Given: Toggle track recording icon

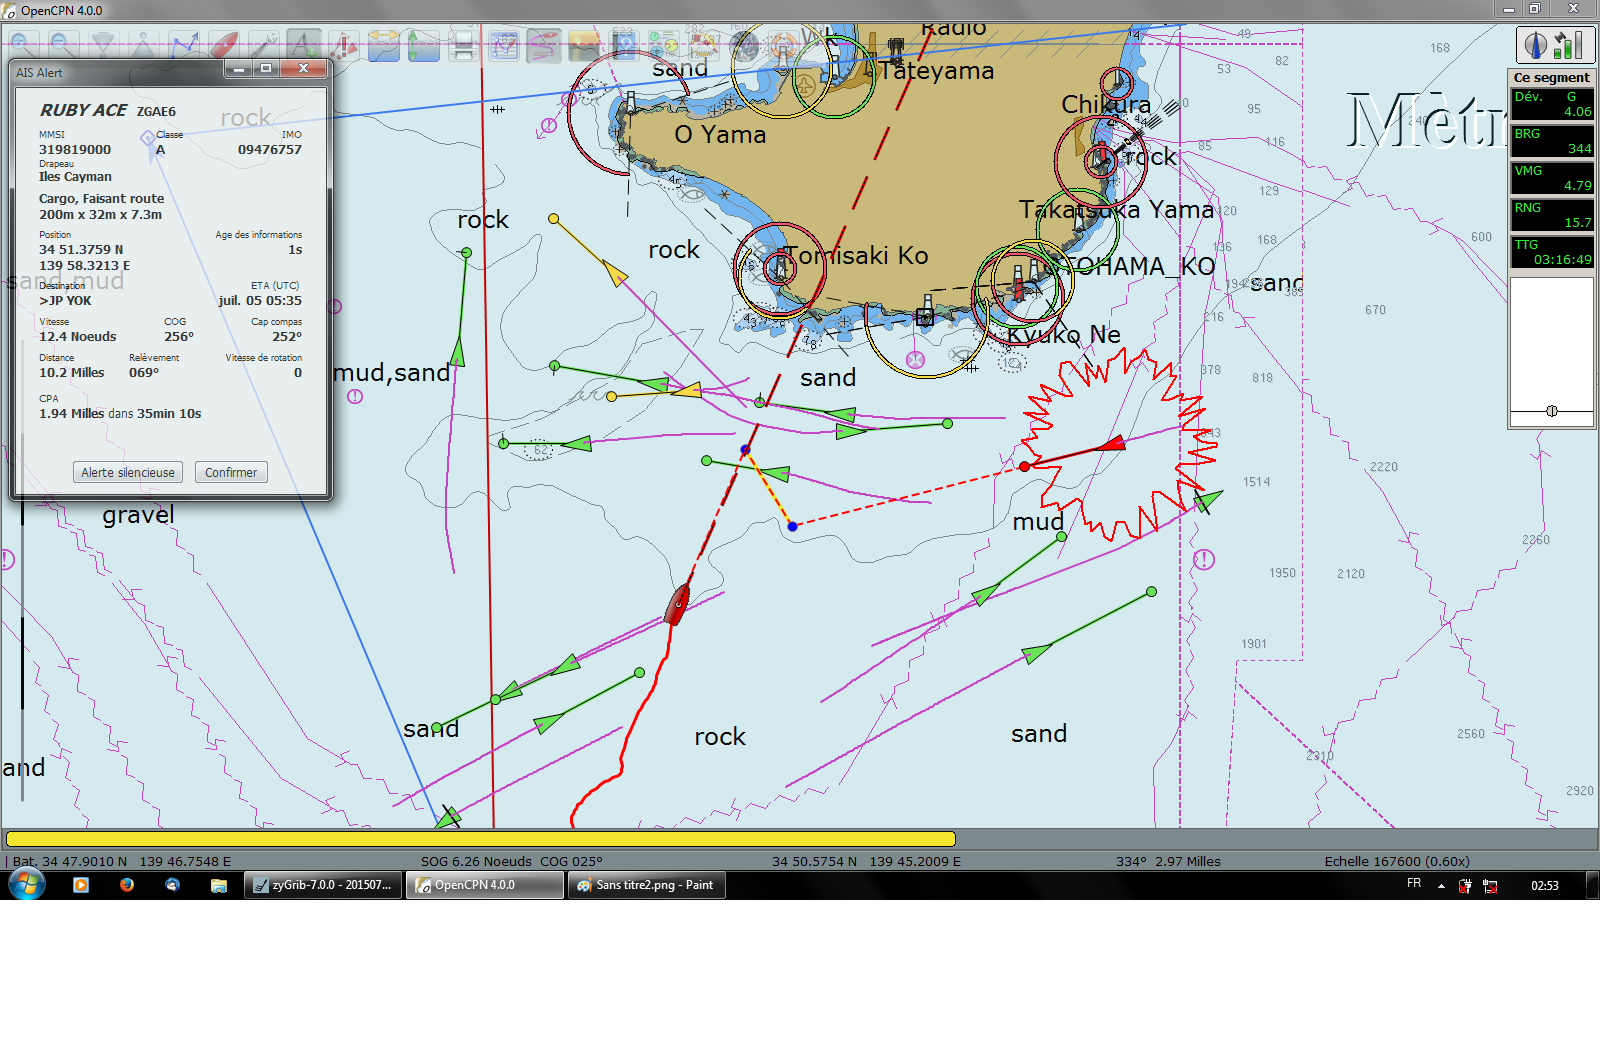Looking at the screenshot, I should (x=543, y=45).
